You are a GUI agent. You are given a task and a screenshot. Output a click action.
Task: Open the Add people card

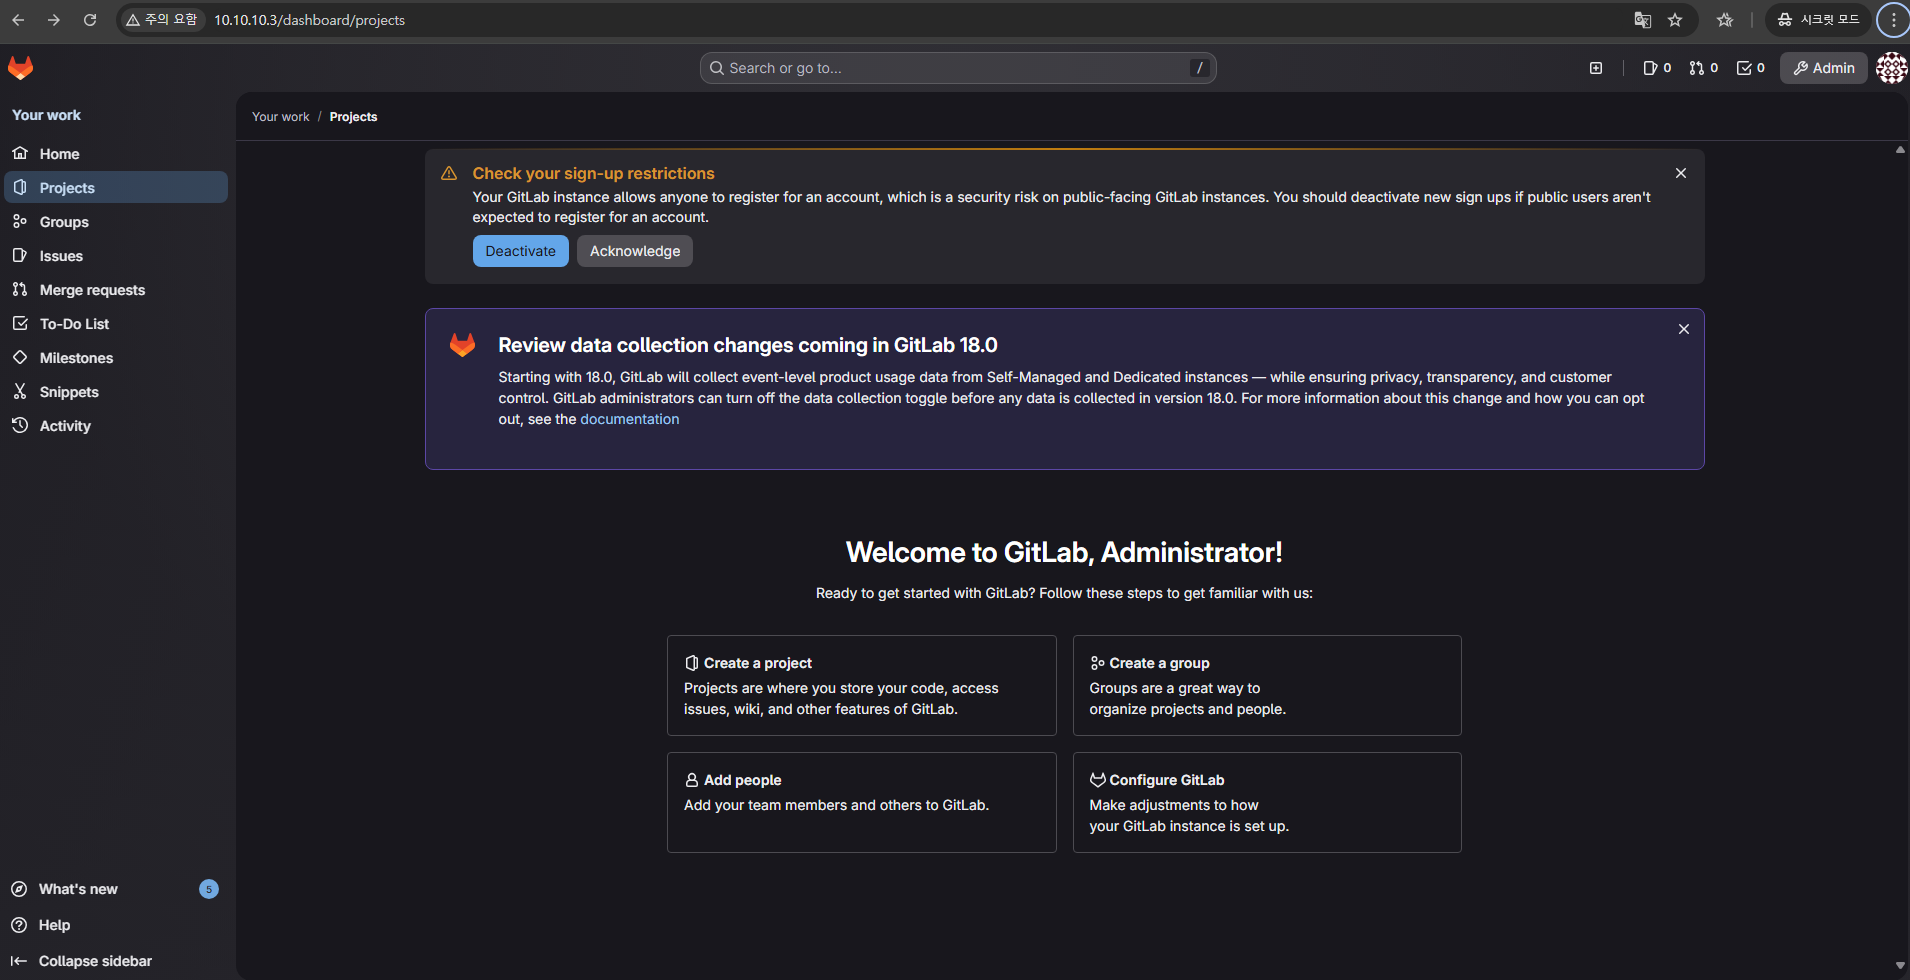click(862, 802)
